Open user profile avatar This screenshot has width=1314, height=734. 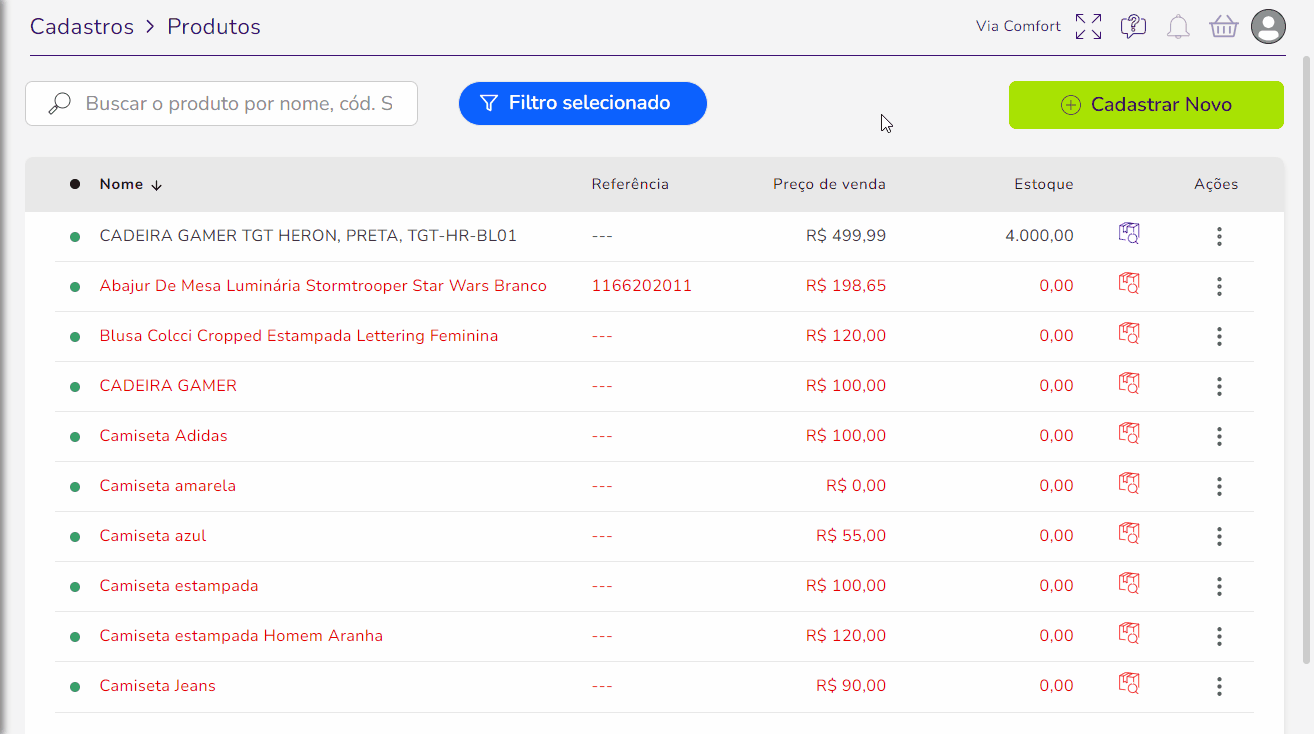(1268, 27)
